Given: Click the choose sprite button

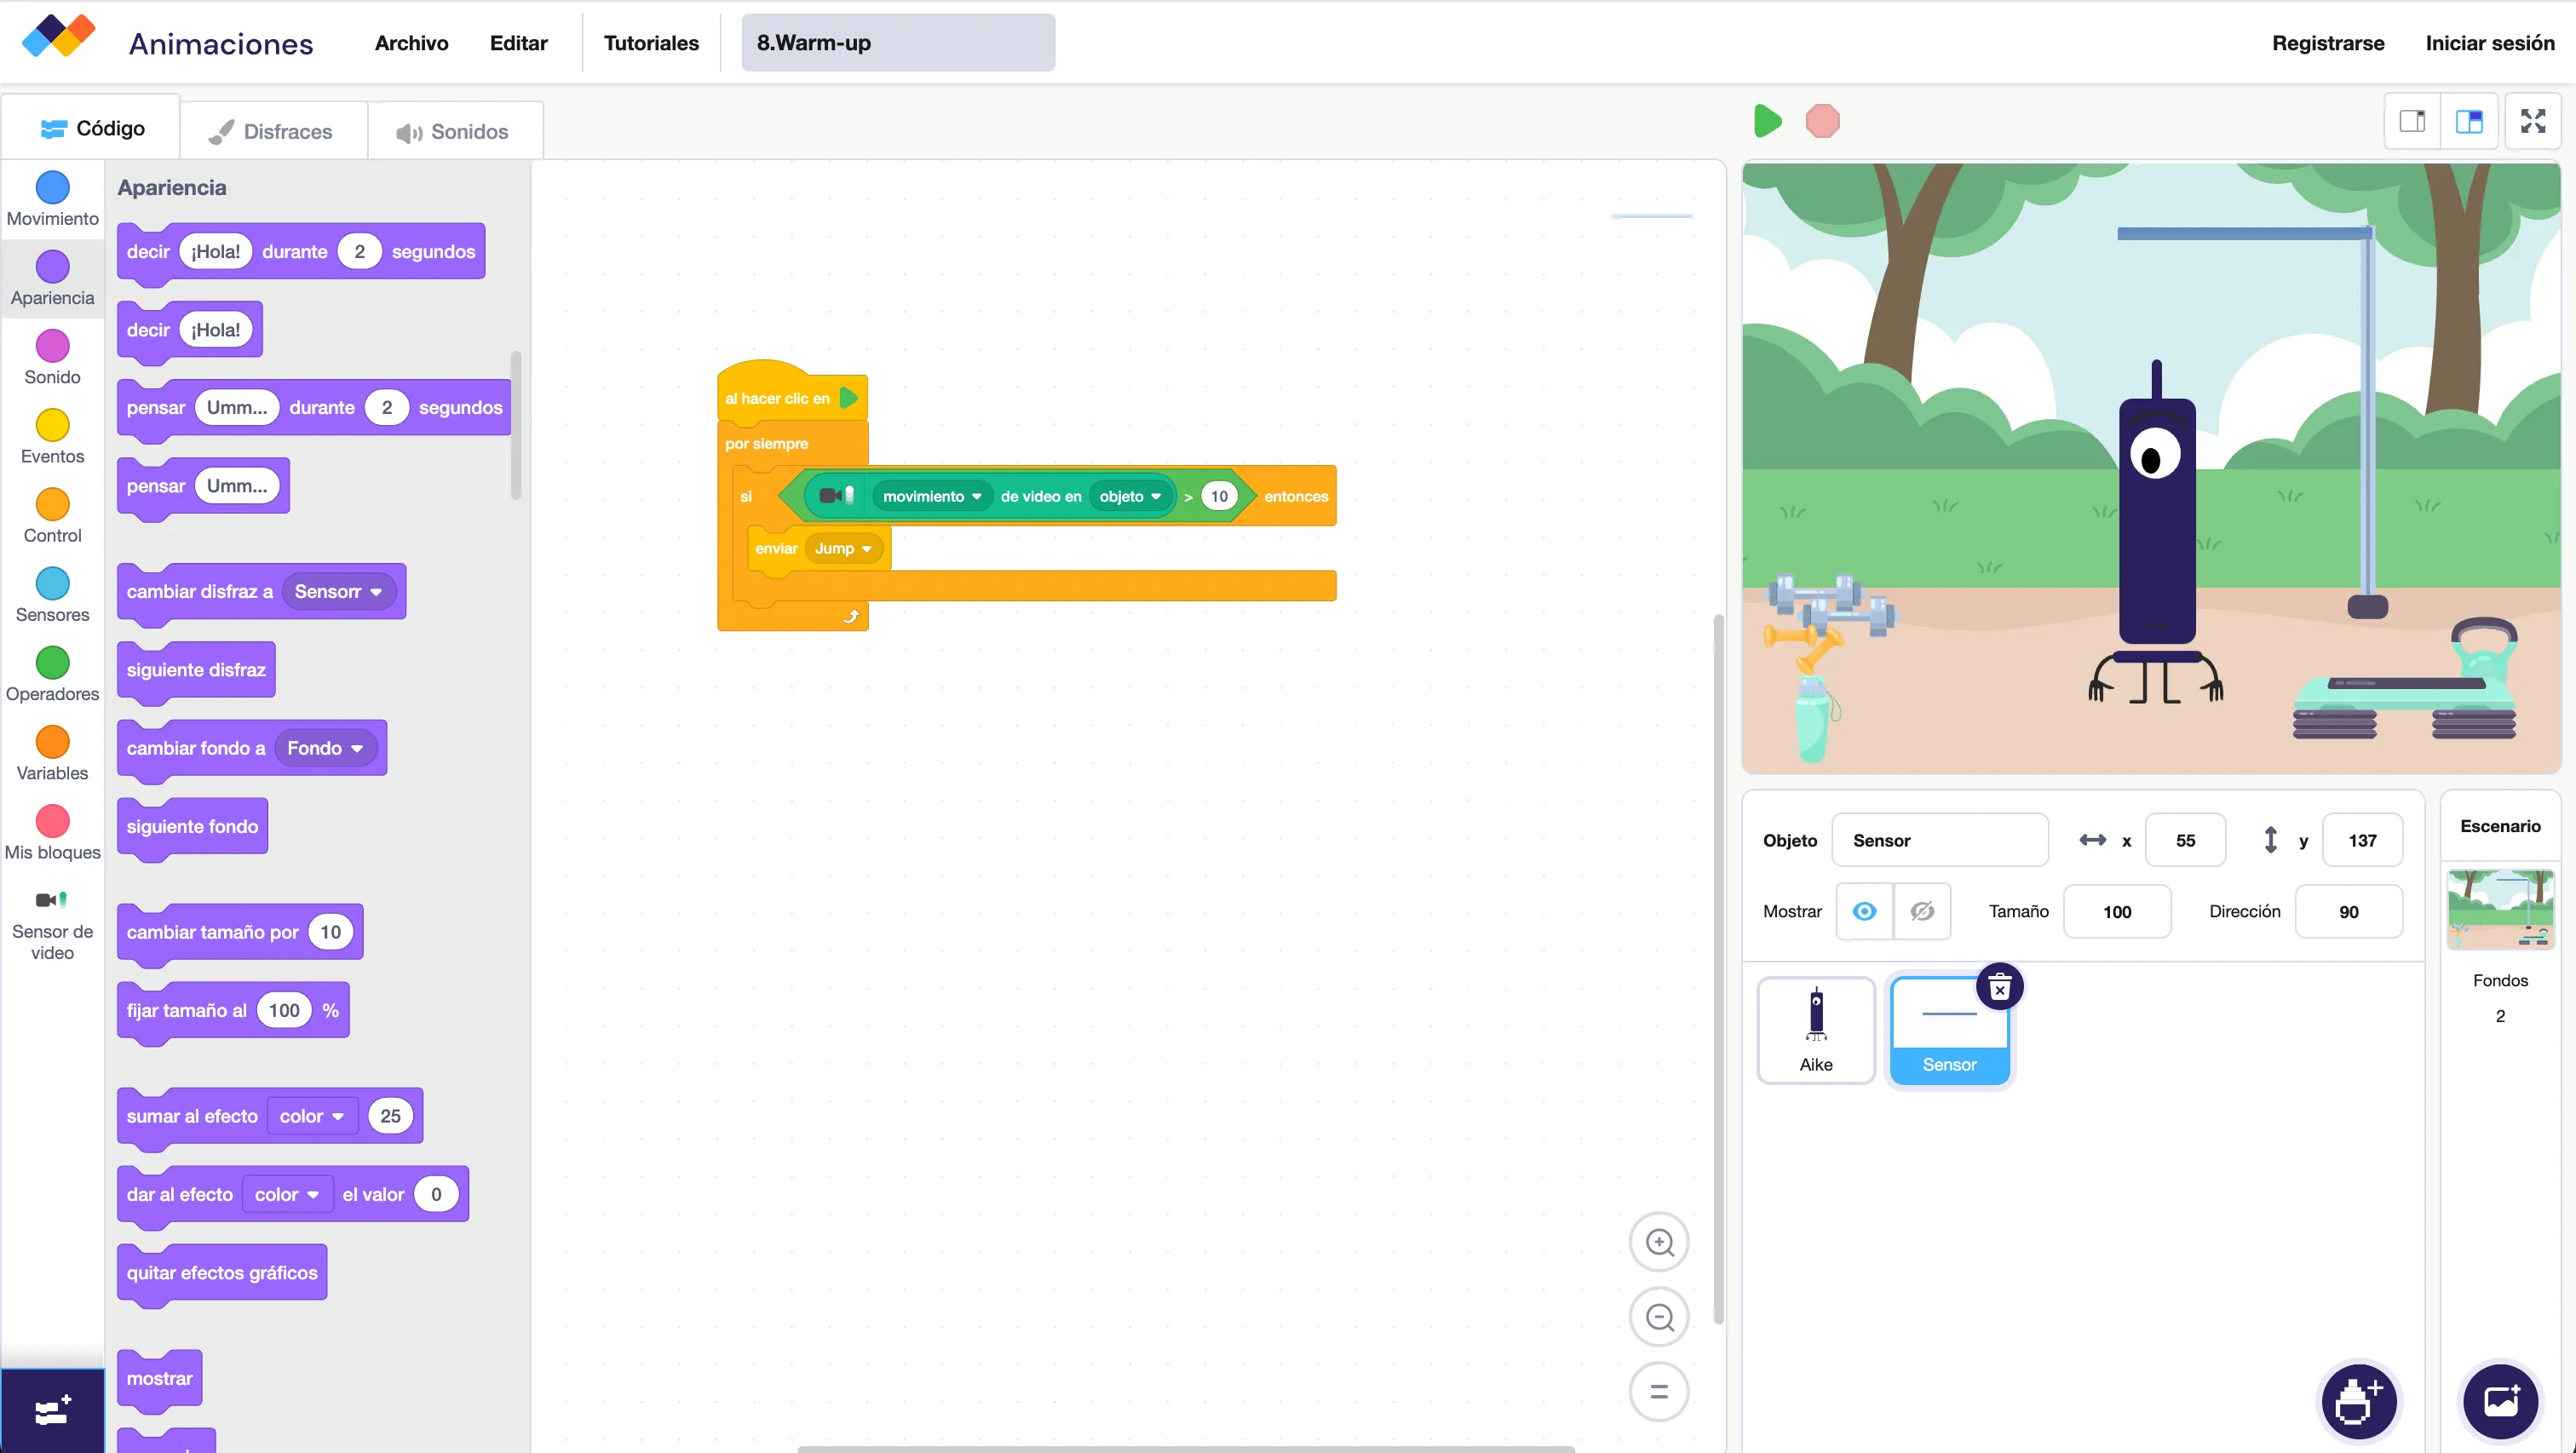Looking at the screenshot, I should (2358, 1401).
